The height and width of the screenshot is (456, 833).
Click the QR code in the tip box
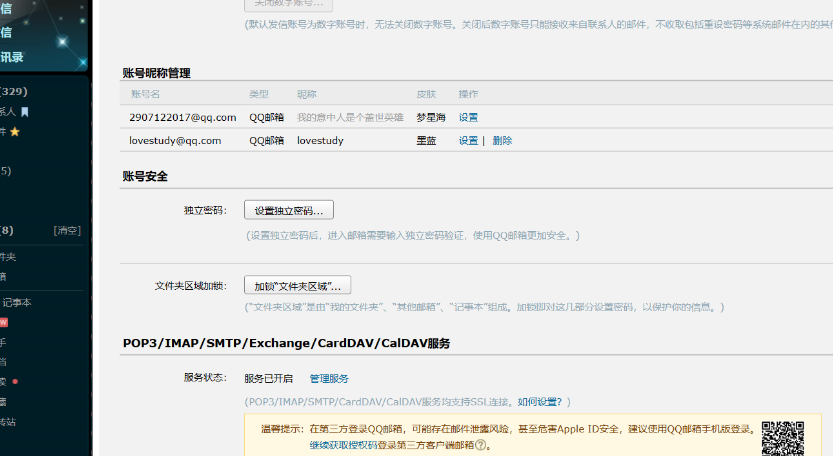783,438
